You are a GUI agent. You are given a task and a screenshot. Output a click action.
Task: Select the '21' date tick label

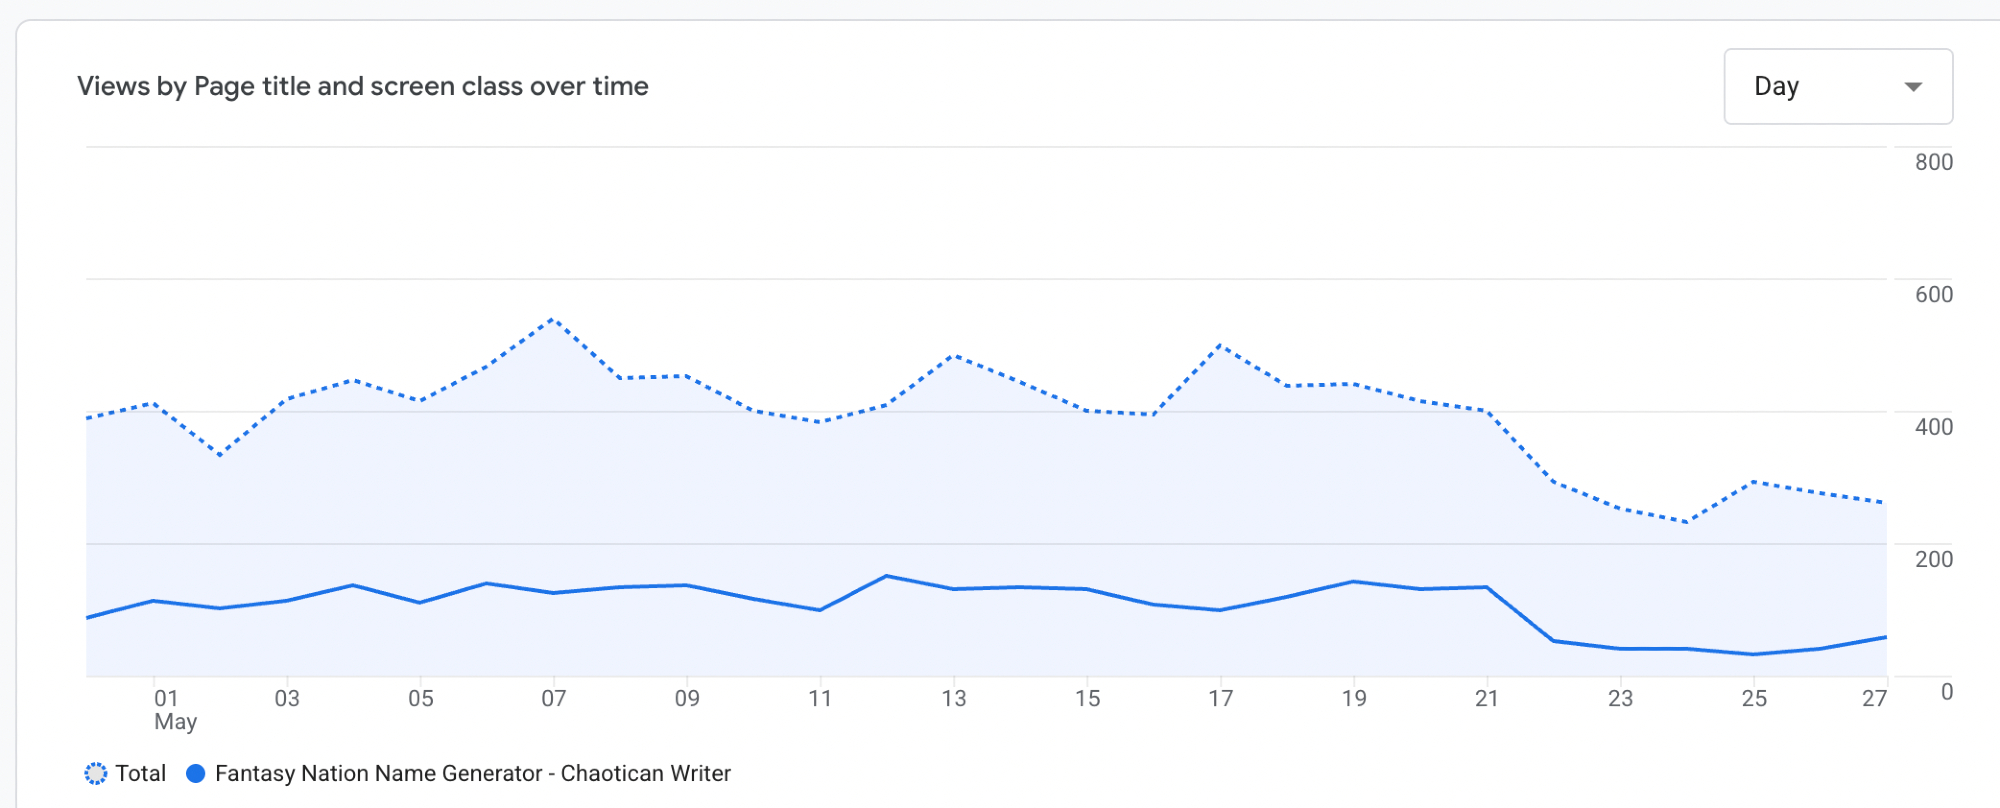(x=1486, y=698)
